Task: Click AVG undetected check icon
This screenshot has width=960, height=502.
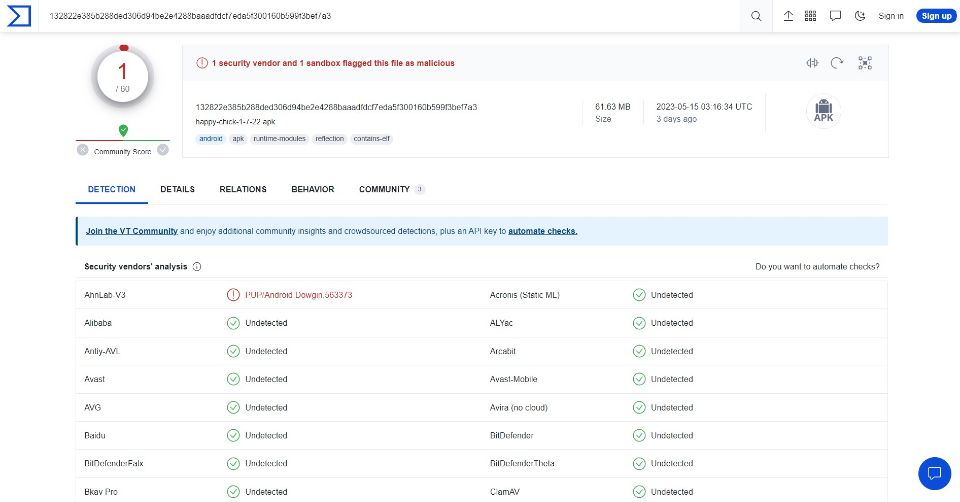Action: pyautogui.click(x=233, y=407)
